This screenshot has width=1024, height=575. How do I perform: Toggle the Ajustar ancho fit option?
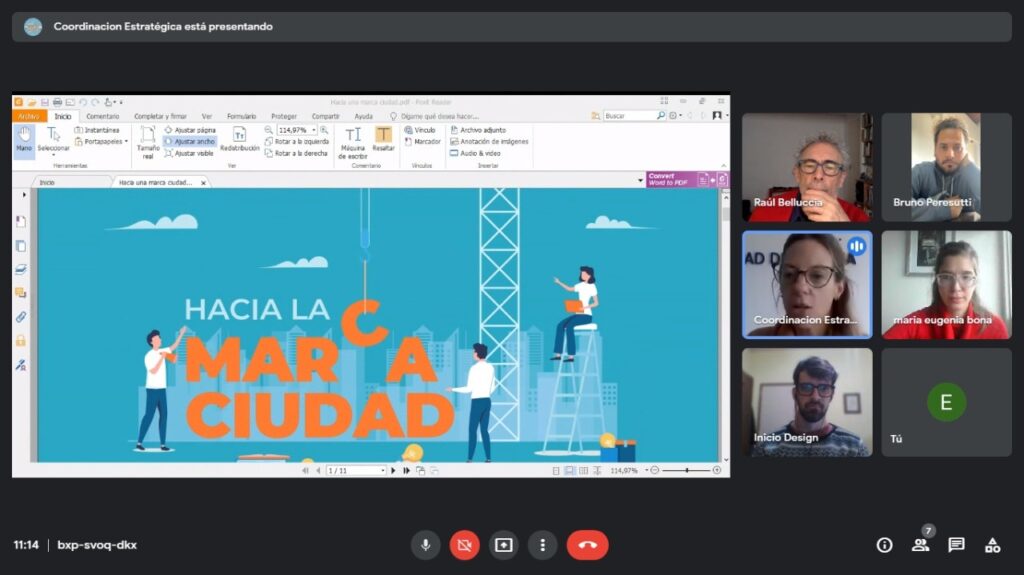click(x=190, y=141)
